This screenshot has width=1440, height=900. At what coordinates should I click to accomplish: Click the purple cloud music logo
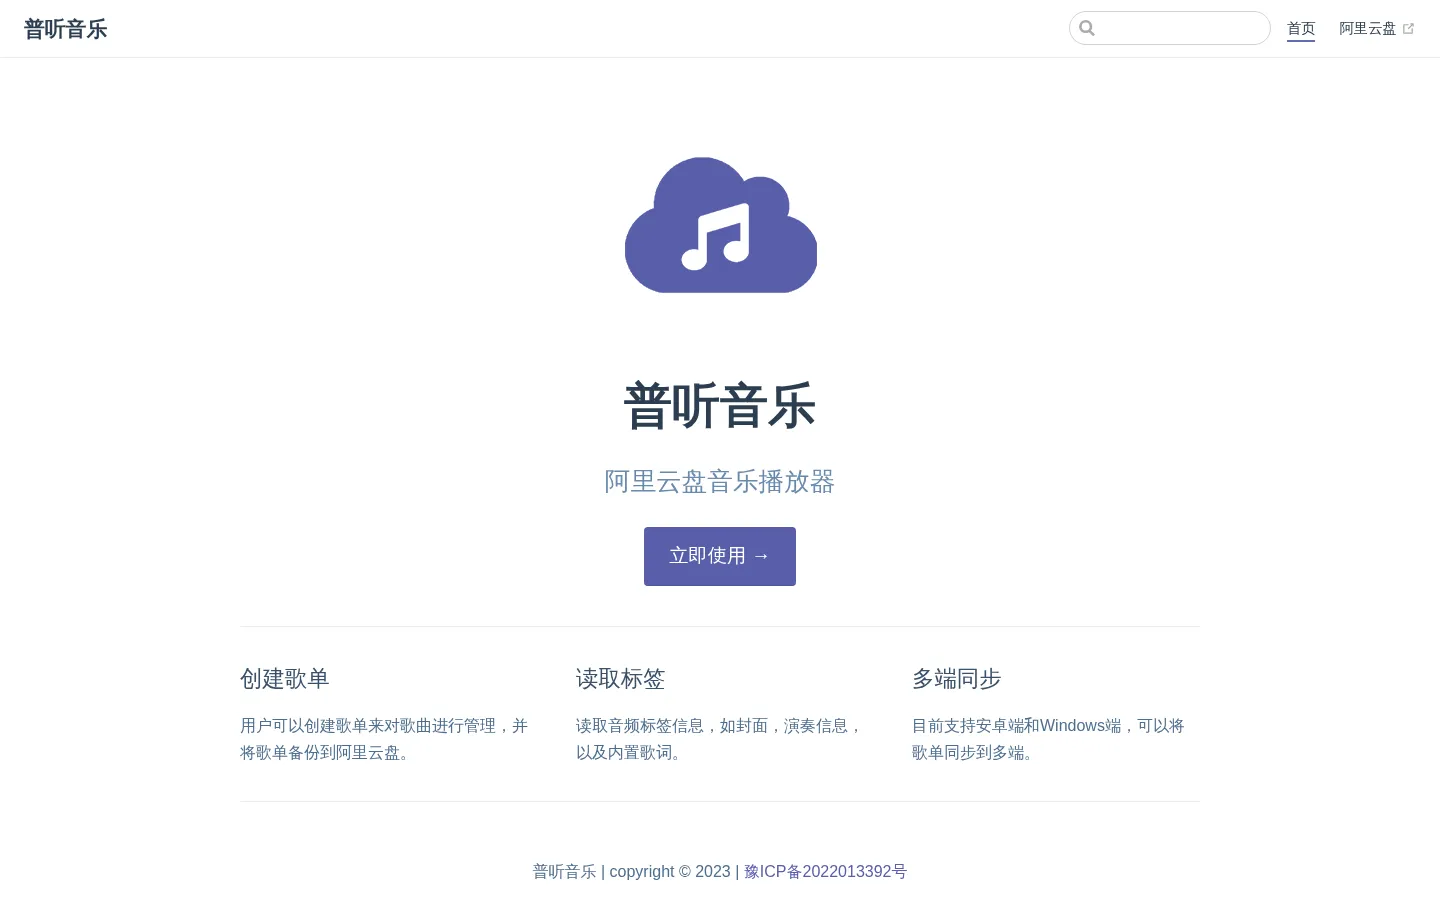(720, 225)
